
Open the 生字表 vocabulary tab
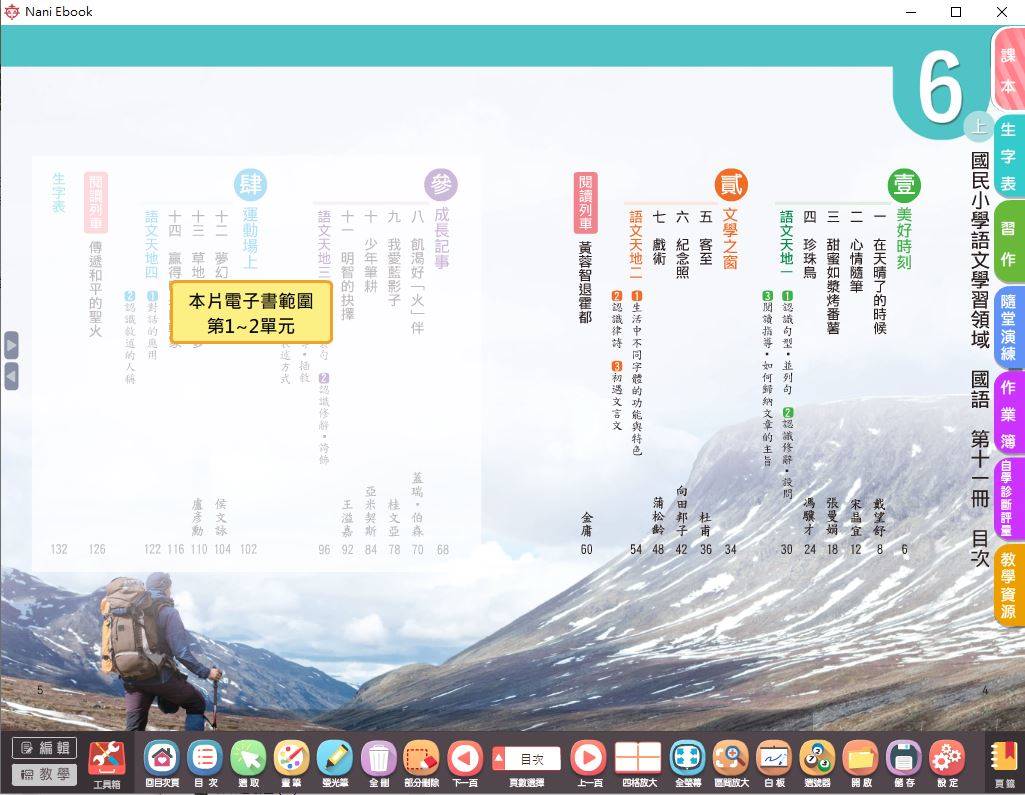(x=1009, y=157)
